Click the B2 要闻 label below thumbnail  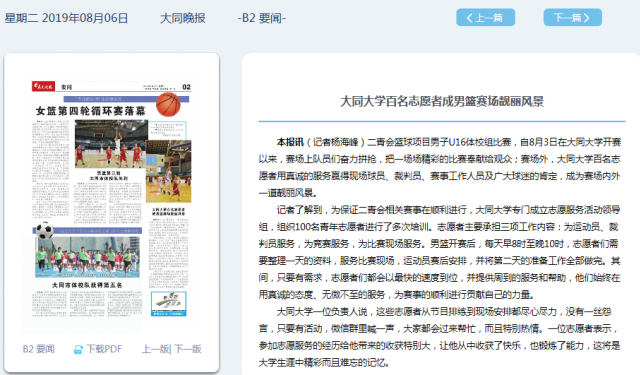point(39,349)
